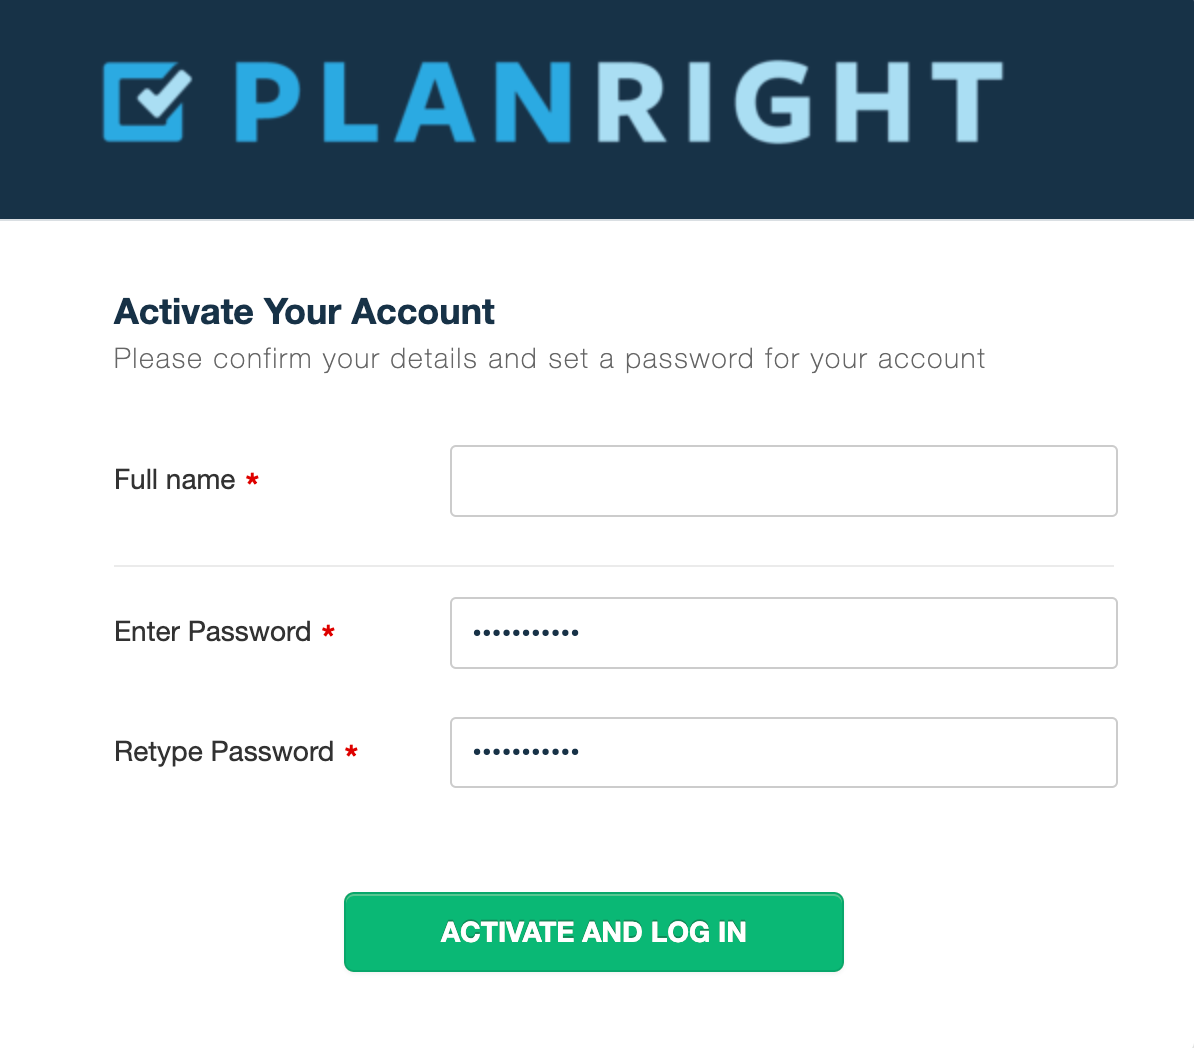Click the "Full name" label text
1194x1048 pixels.
click(x=175, y=480)
